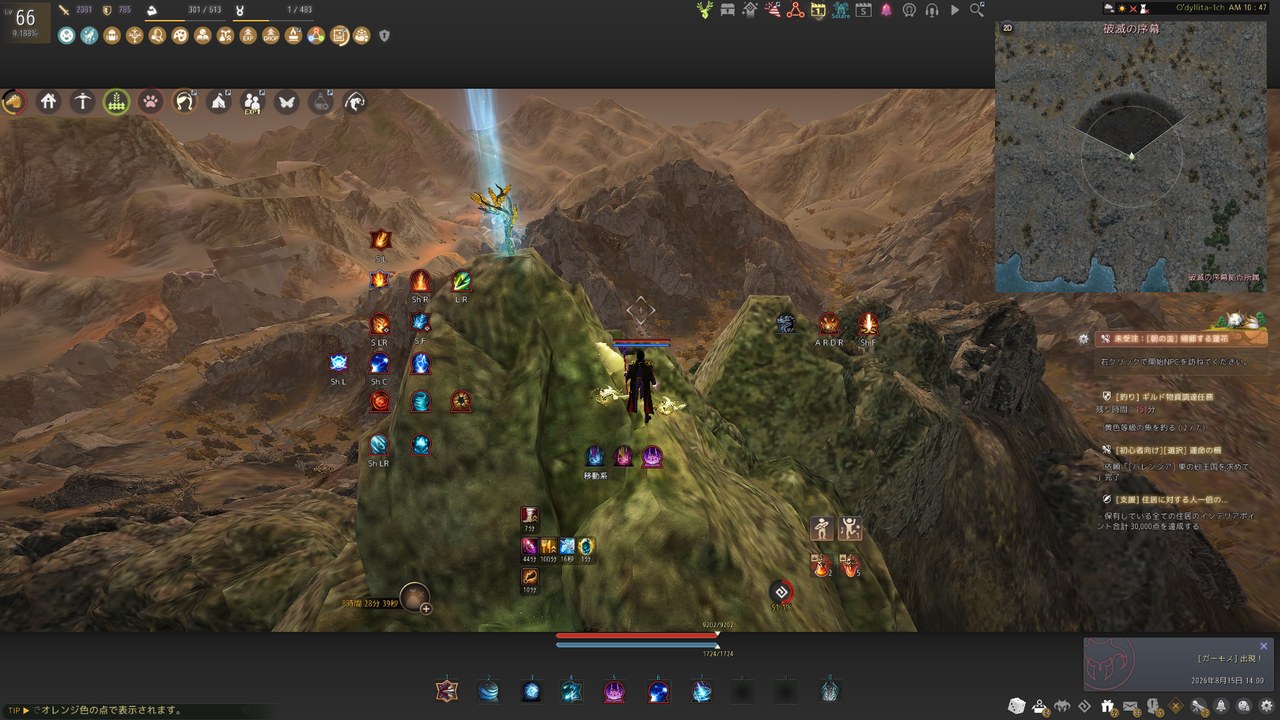Click the shield lock icon in buff row

coord(384,36)
